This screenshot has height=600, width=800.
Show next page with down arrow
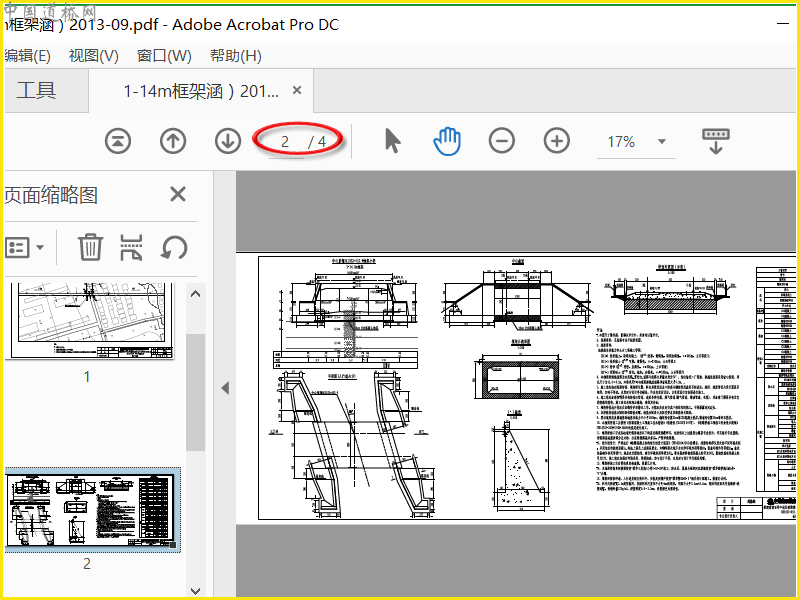[228, 141]
